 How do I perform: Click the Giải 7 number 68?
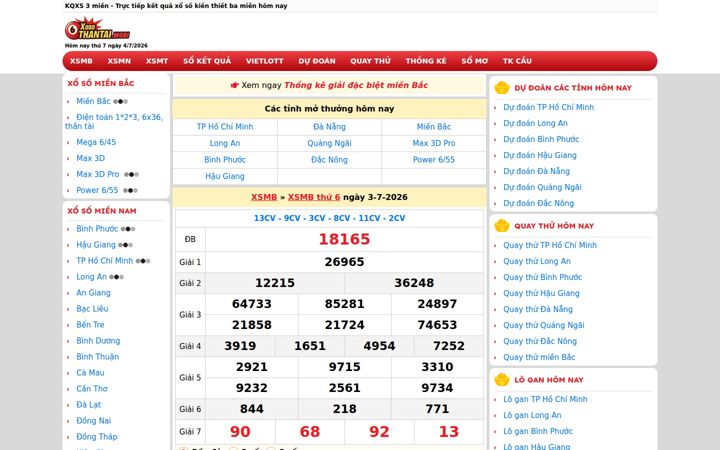tap(310, 432)
